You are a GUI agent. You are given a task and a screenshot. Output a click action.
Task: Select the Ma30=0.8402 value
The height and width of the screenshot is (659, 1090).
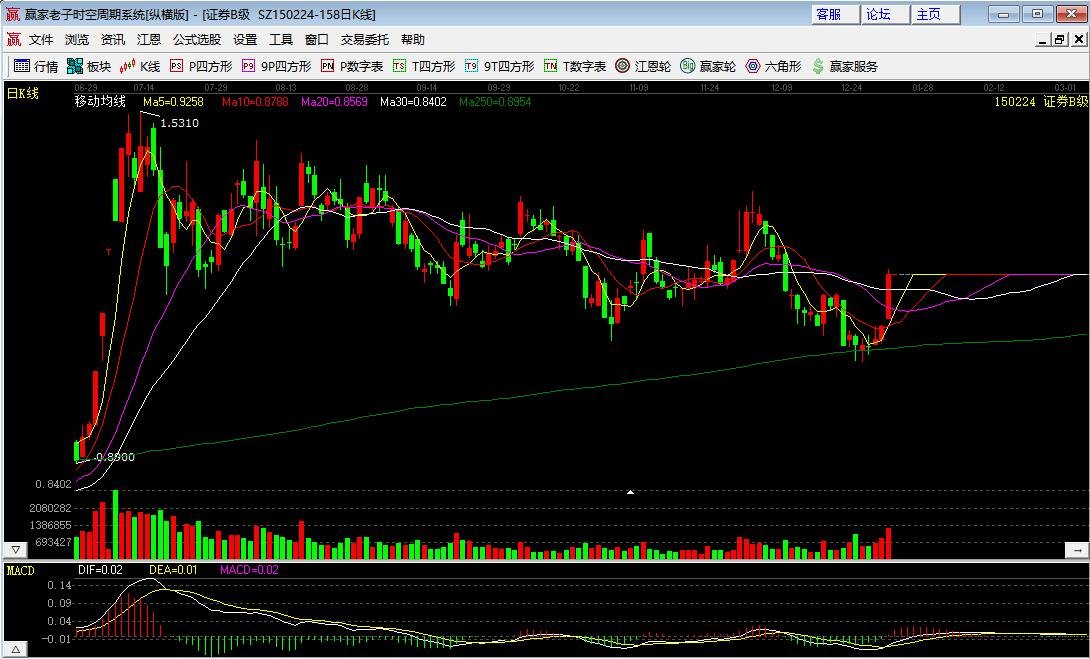pos(413,101)
